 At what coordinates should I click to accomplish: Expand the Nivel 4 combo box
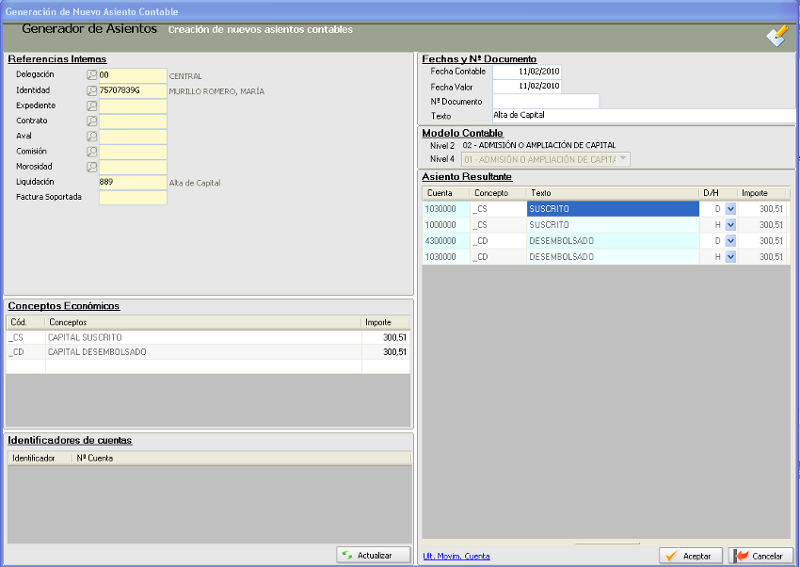tap(623, 159)
